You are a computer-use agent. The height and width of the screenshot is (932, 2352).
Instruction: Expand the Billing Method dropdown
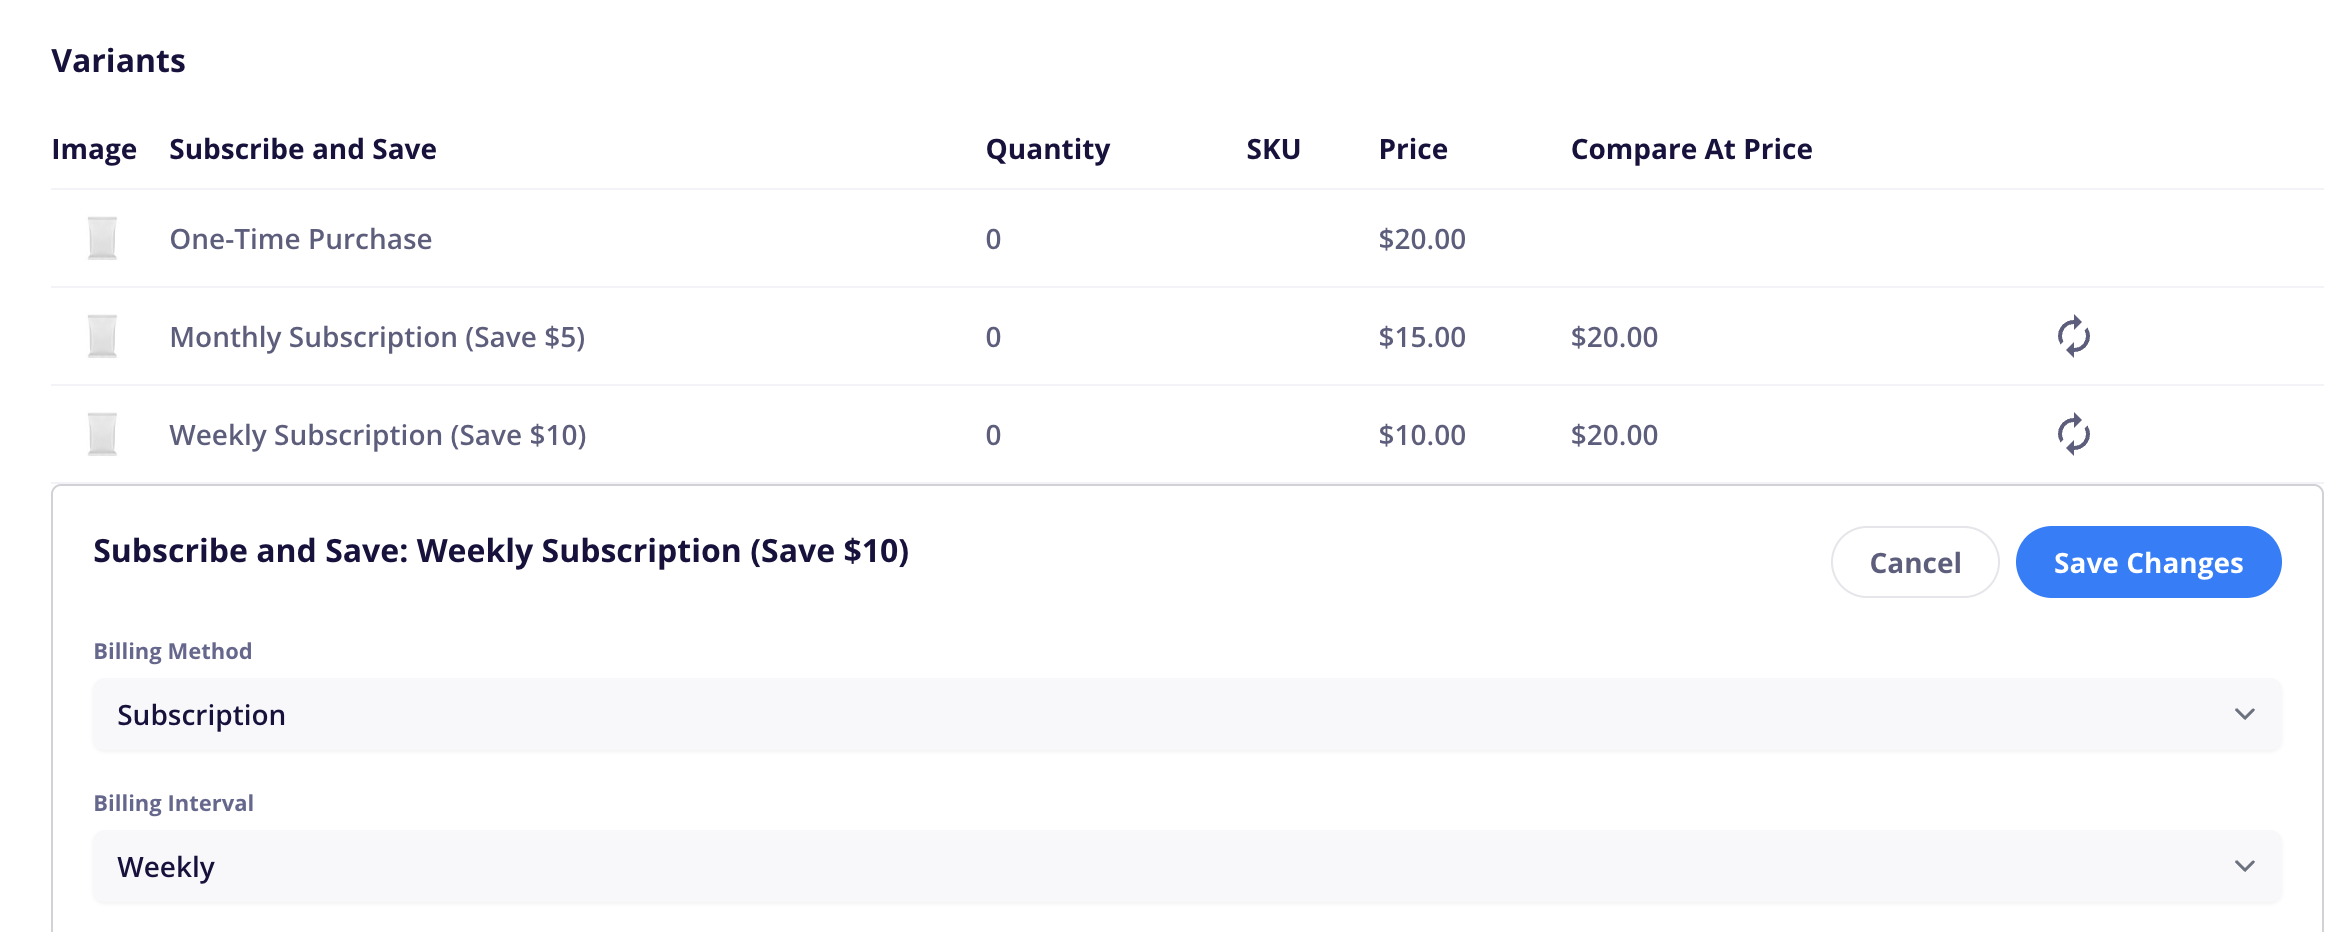tap(1187, 715)
